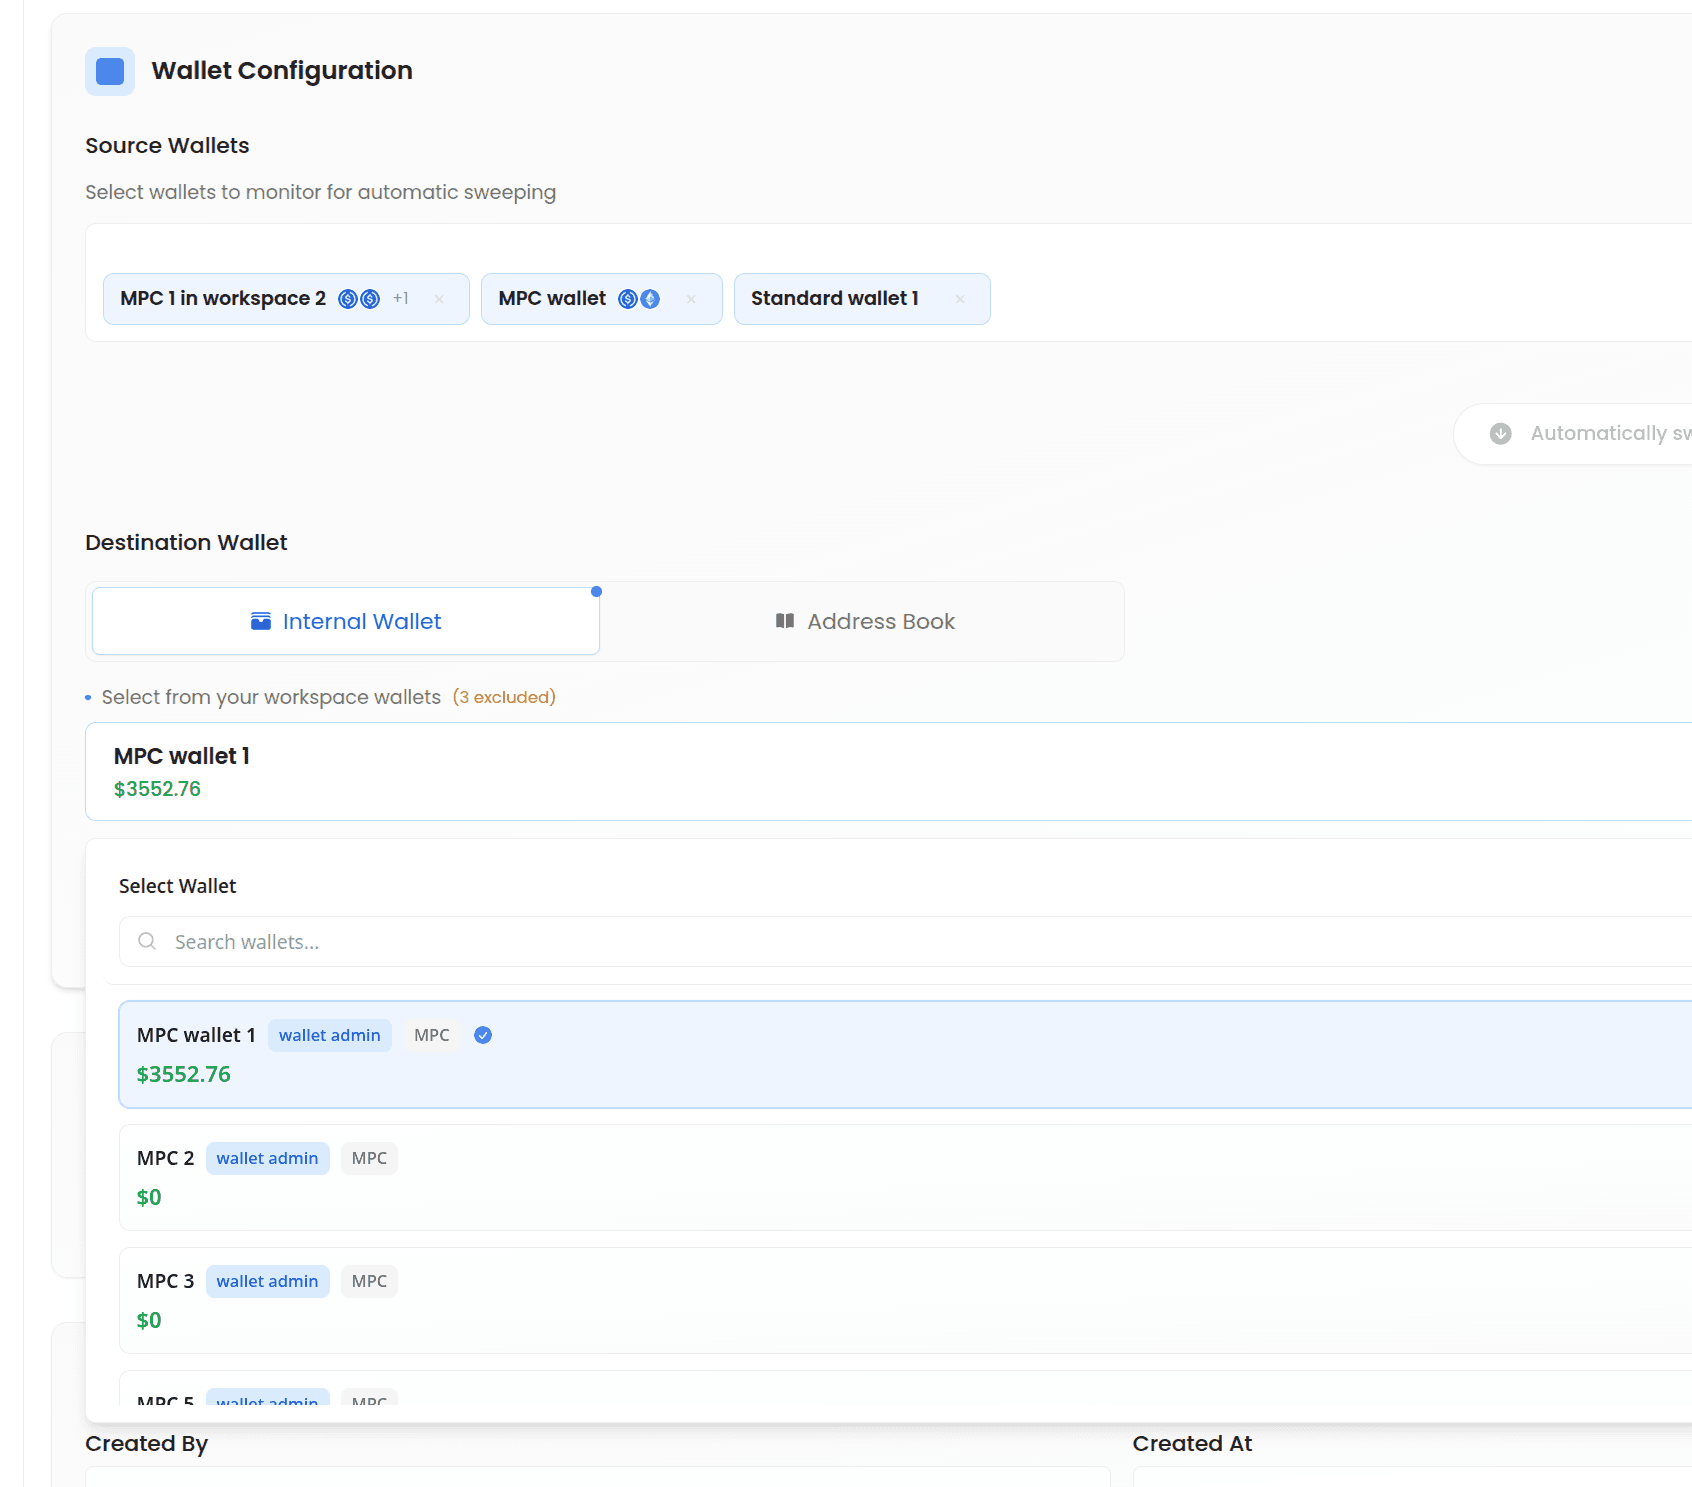Remove the MPC wallet source chip
This screenshot has width=1692, height=1487.
(691, 299)
